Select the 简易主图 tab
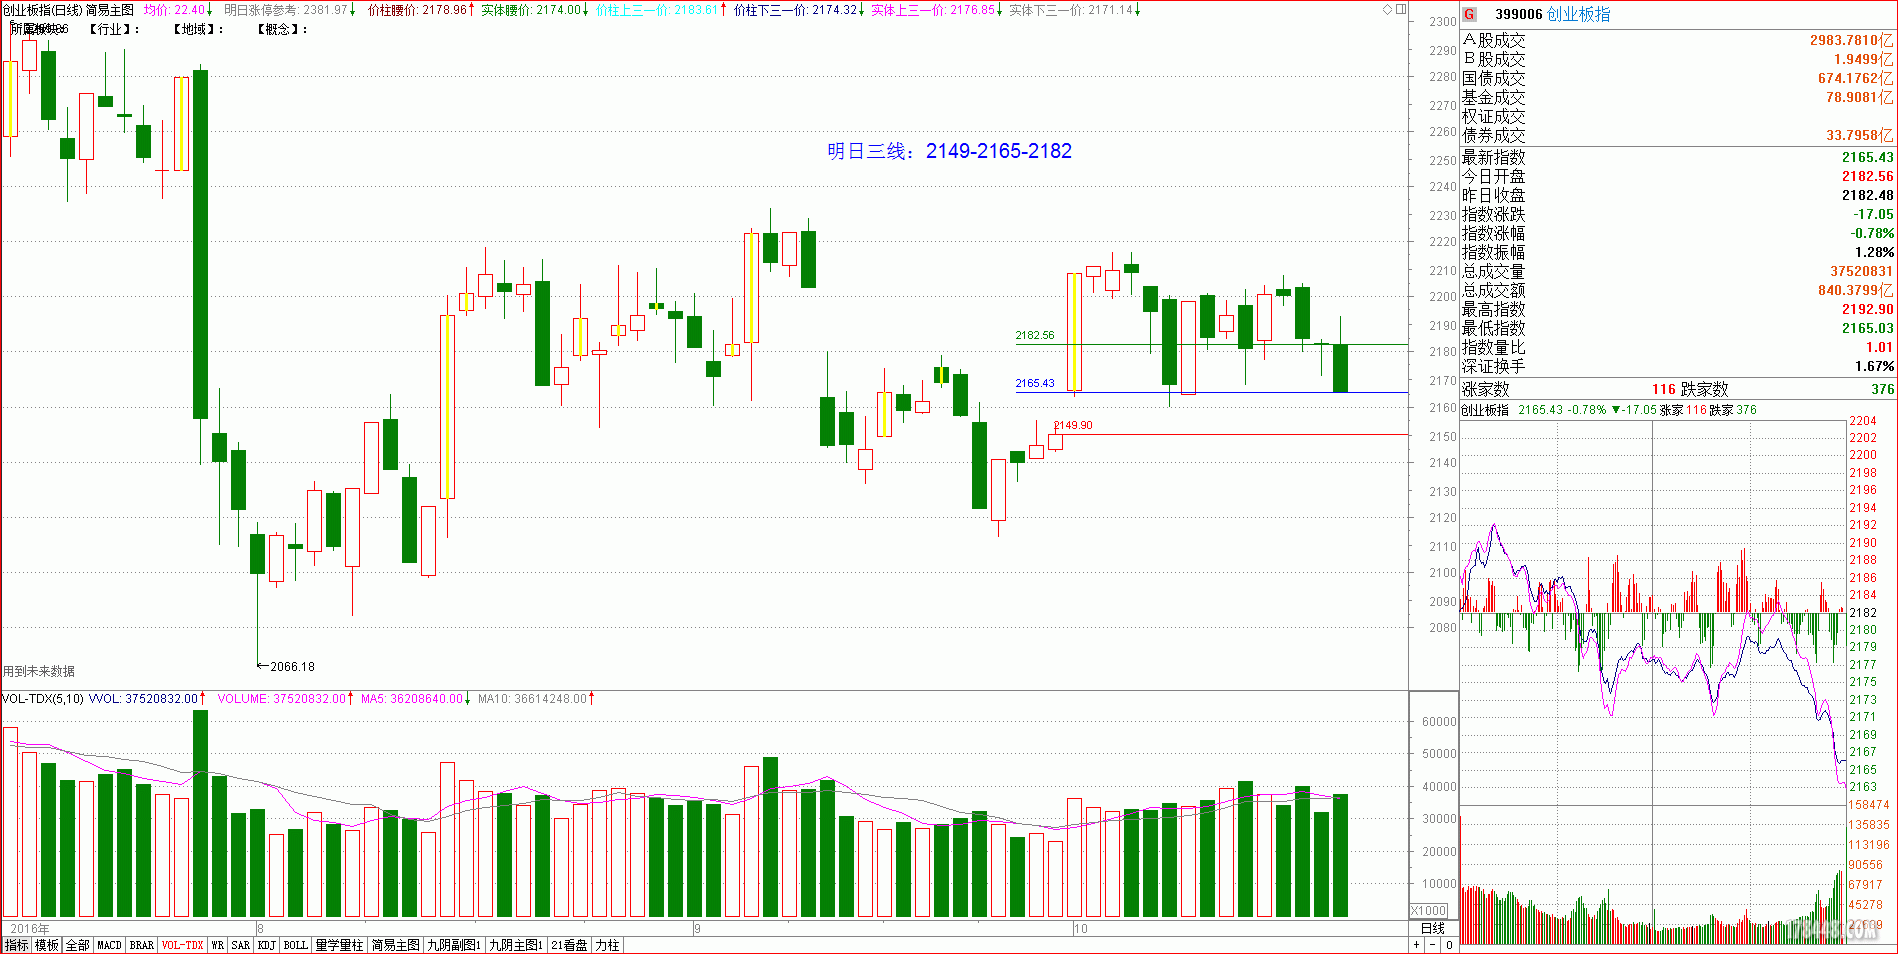The height and width of the screenshot is (954, 1898). [395, 945]
